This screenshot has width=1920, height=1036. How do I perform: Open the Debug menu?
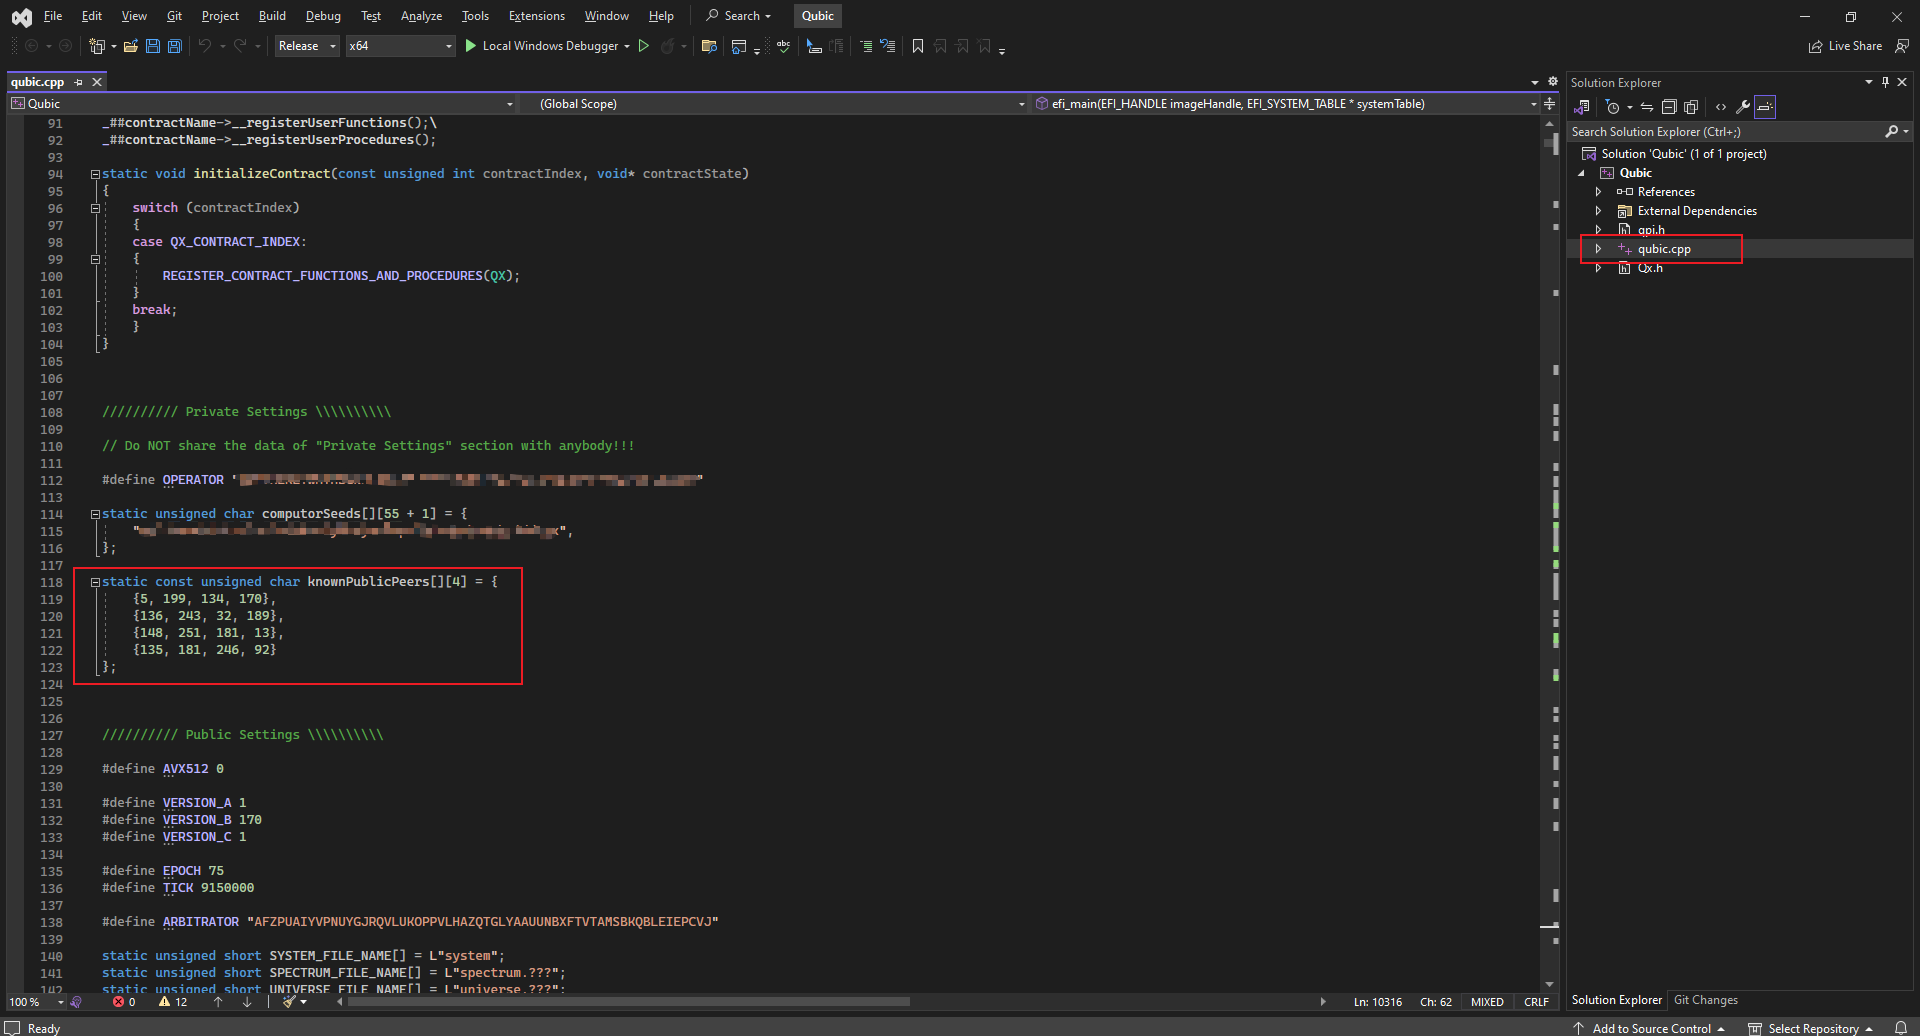click(323, 16)
